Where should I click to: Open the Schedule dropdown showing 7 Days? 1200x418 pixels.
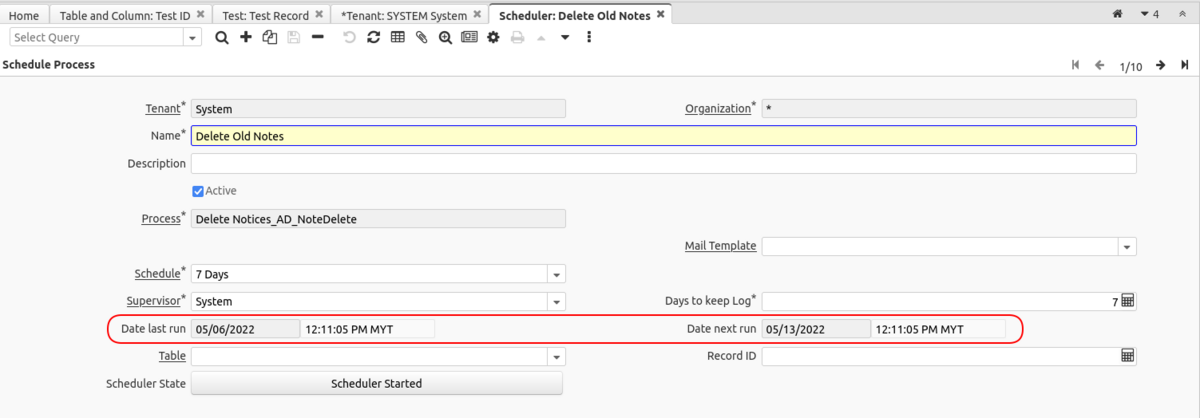(x=556, y=274)
